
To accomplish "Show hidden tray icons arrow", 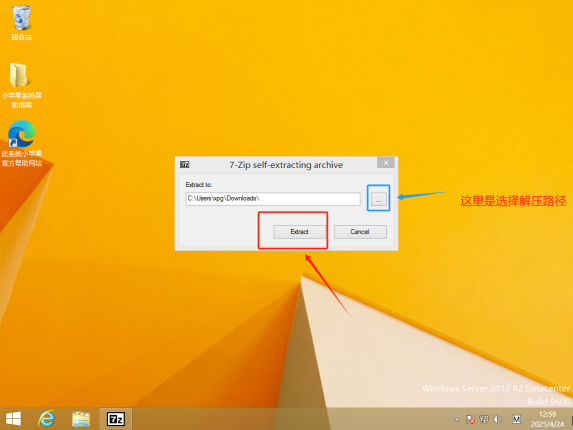I will [457, 419].
